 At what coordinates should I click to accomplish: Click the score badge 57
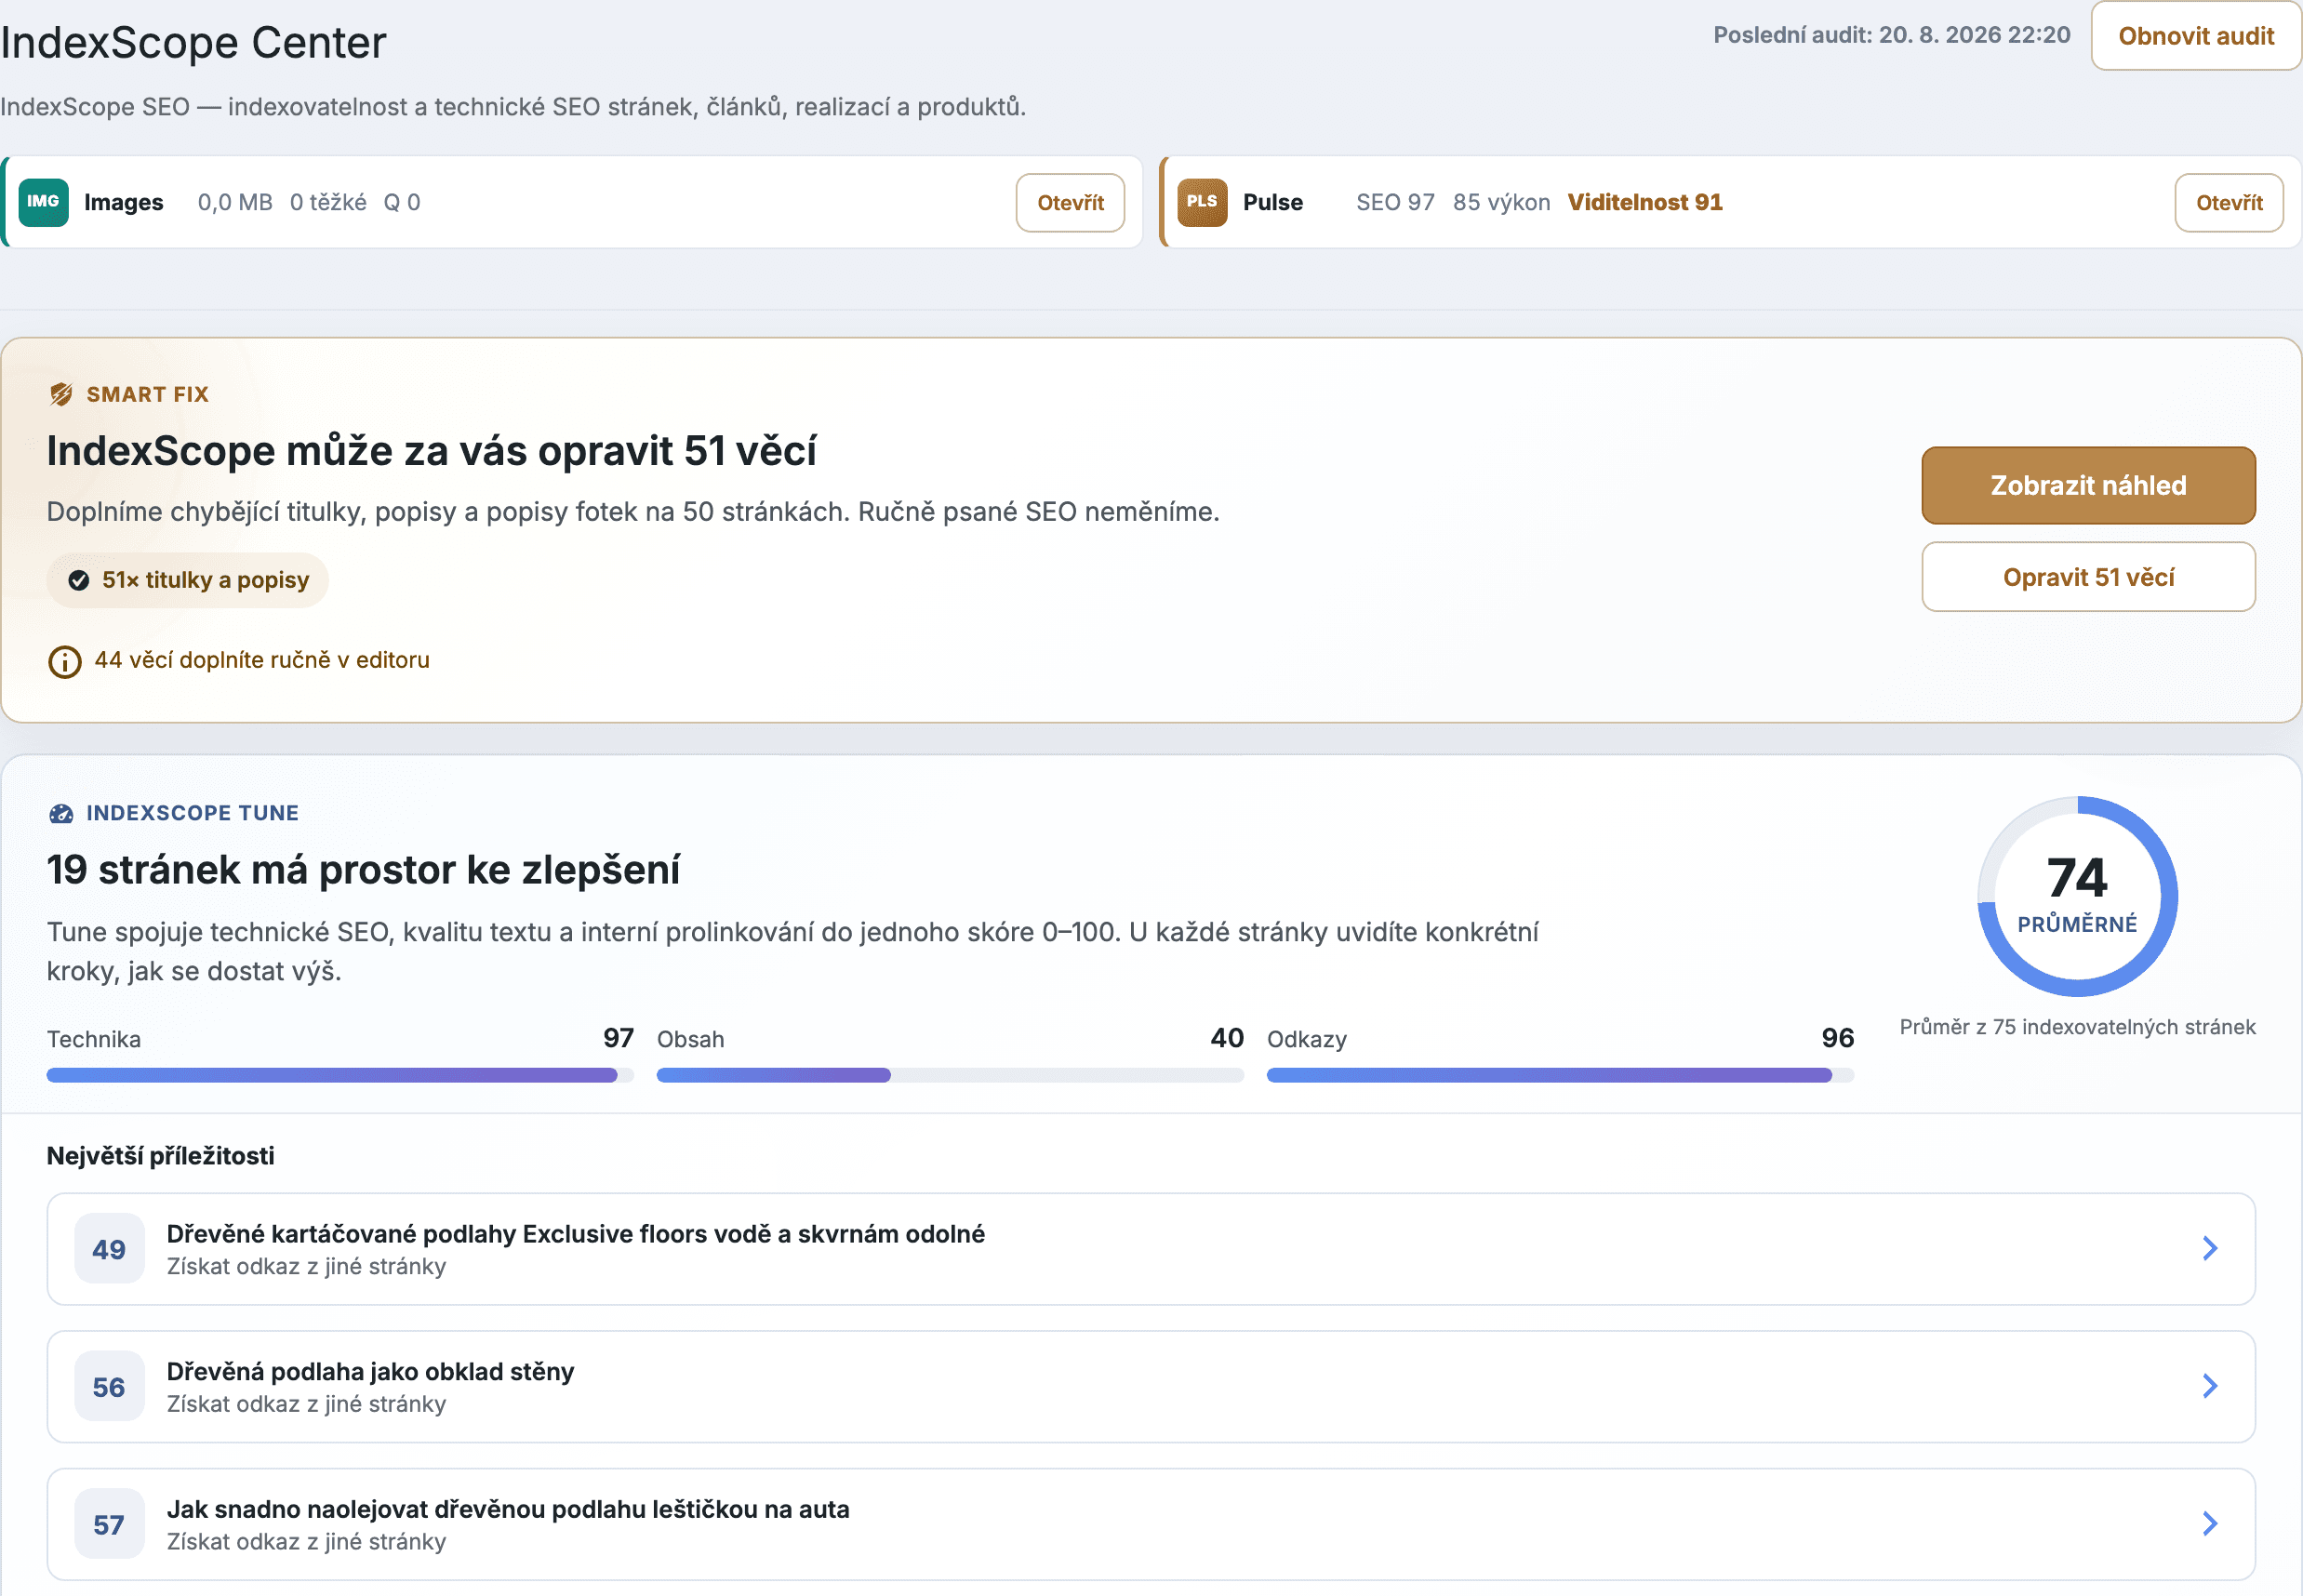(109, 1524)
